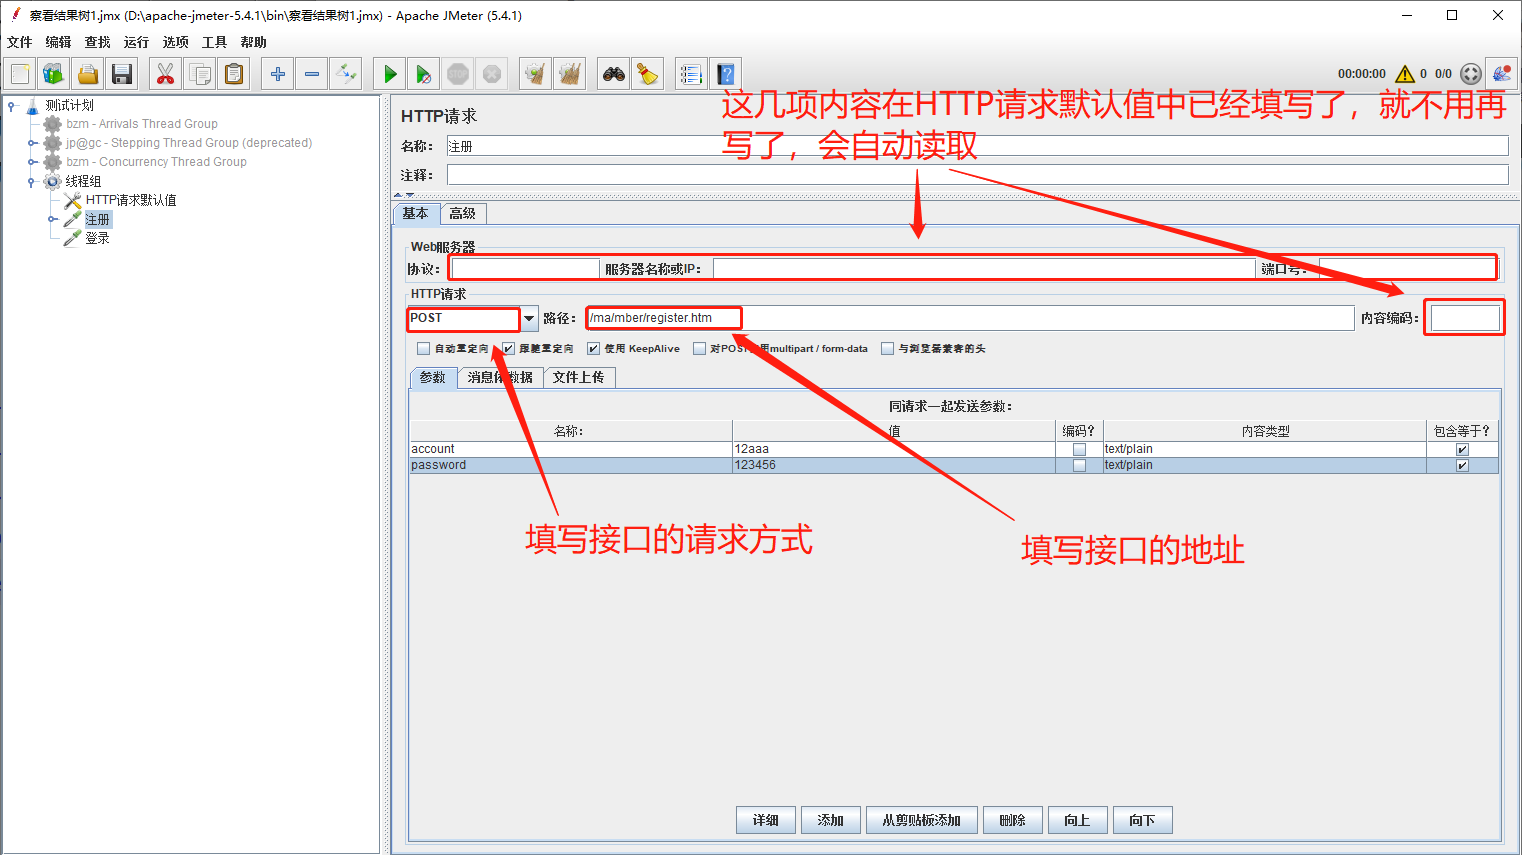Open the 运行 menu
The width and height of the screenshot is (1522, 855).
pos(136,42)
